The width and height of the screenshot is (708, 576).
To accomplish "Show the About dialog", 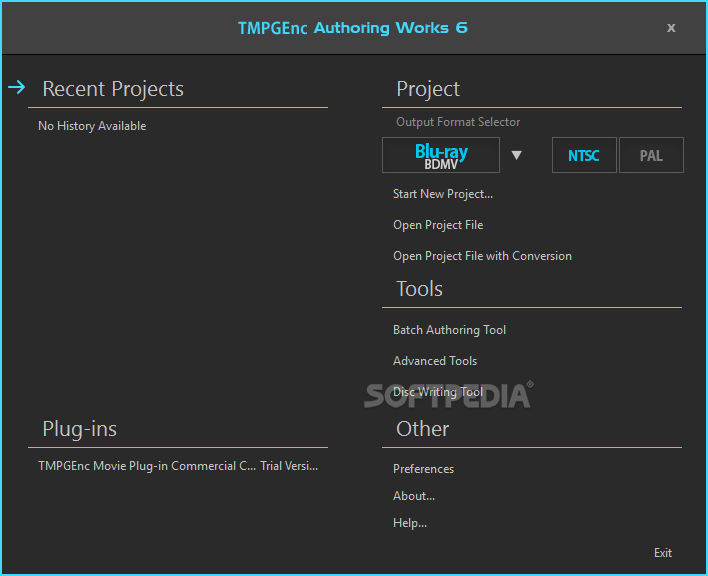I will (414, 496).
